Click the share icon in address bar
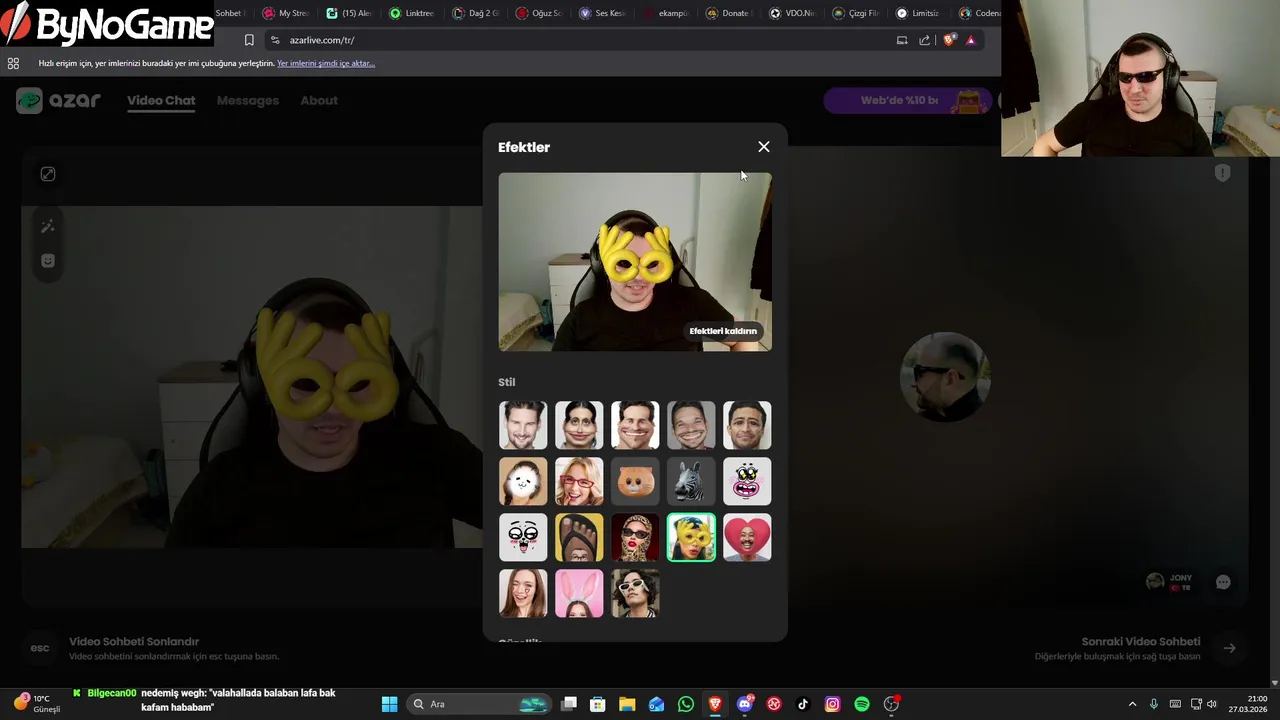Screen dimensions: 1280x720 click(x=924, y=40)
